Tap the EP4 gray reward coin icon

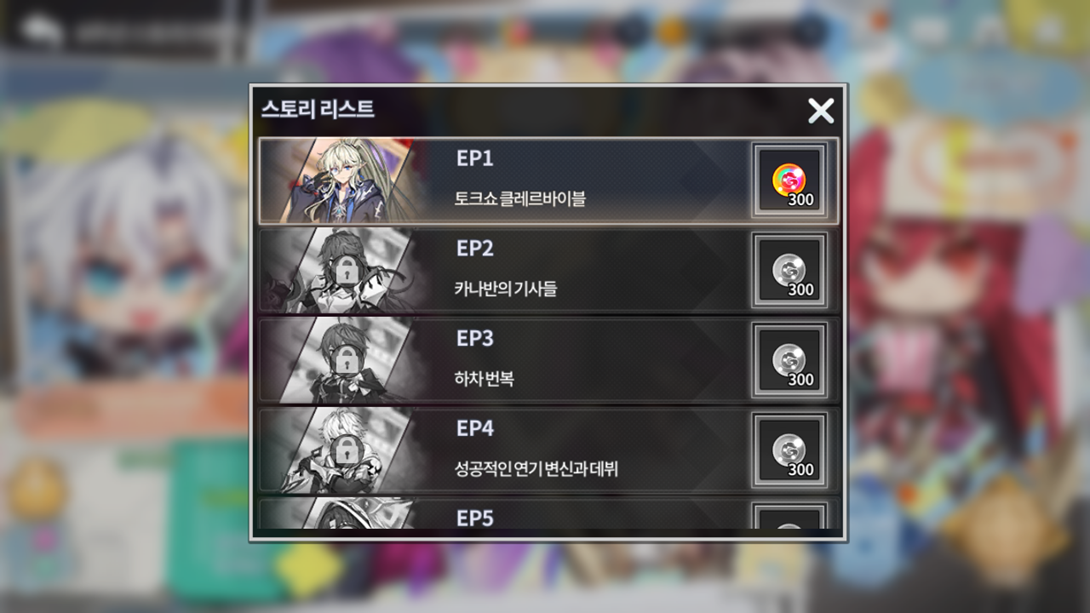pos(789,451)
